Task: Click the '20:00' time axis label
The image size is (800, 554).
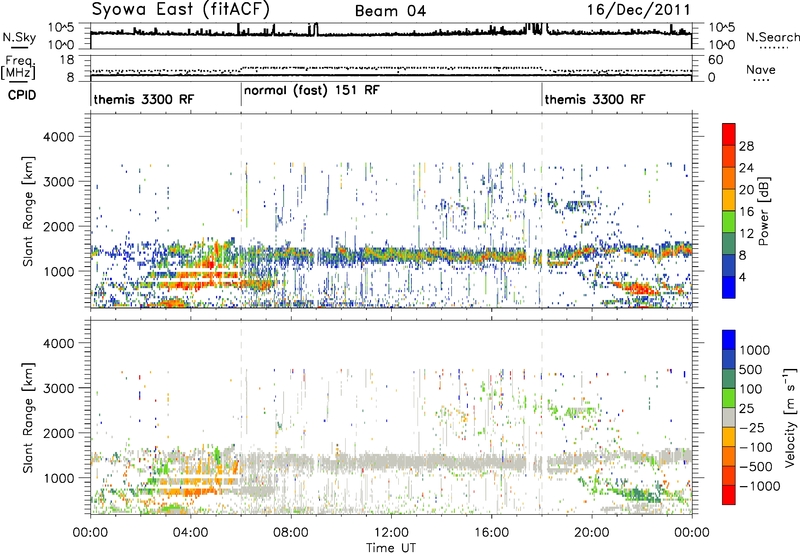Action: [x=592, y=533]
